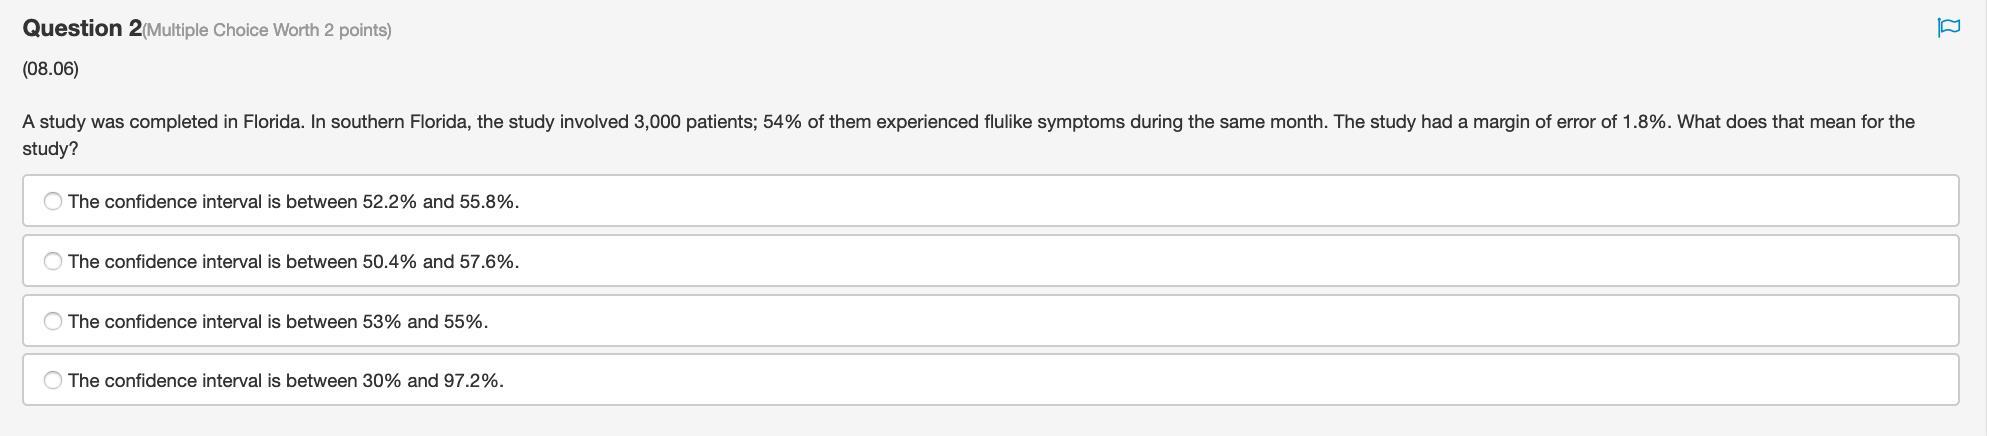
Task: Click the word "study?" ending the question
Action: click(x=50, y=149)
